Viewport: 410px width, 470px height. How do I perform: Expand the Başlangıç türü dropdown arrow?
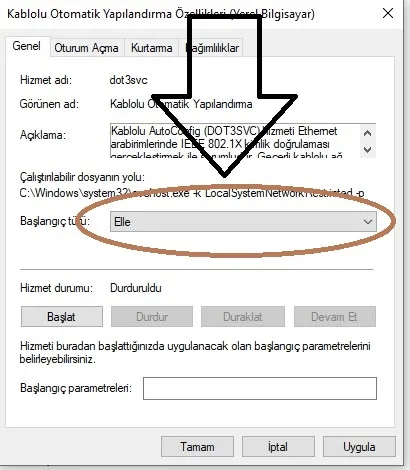(x=368, y=222)
